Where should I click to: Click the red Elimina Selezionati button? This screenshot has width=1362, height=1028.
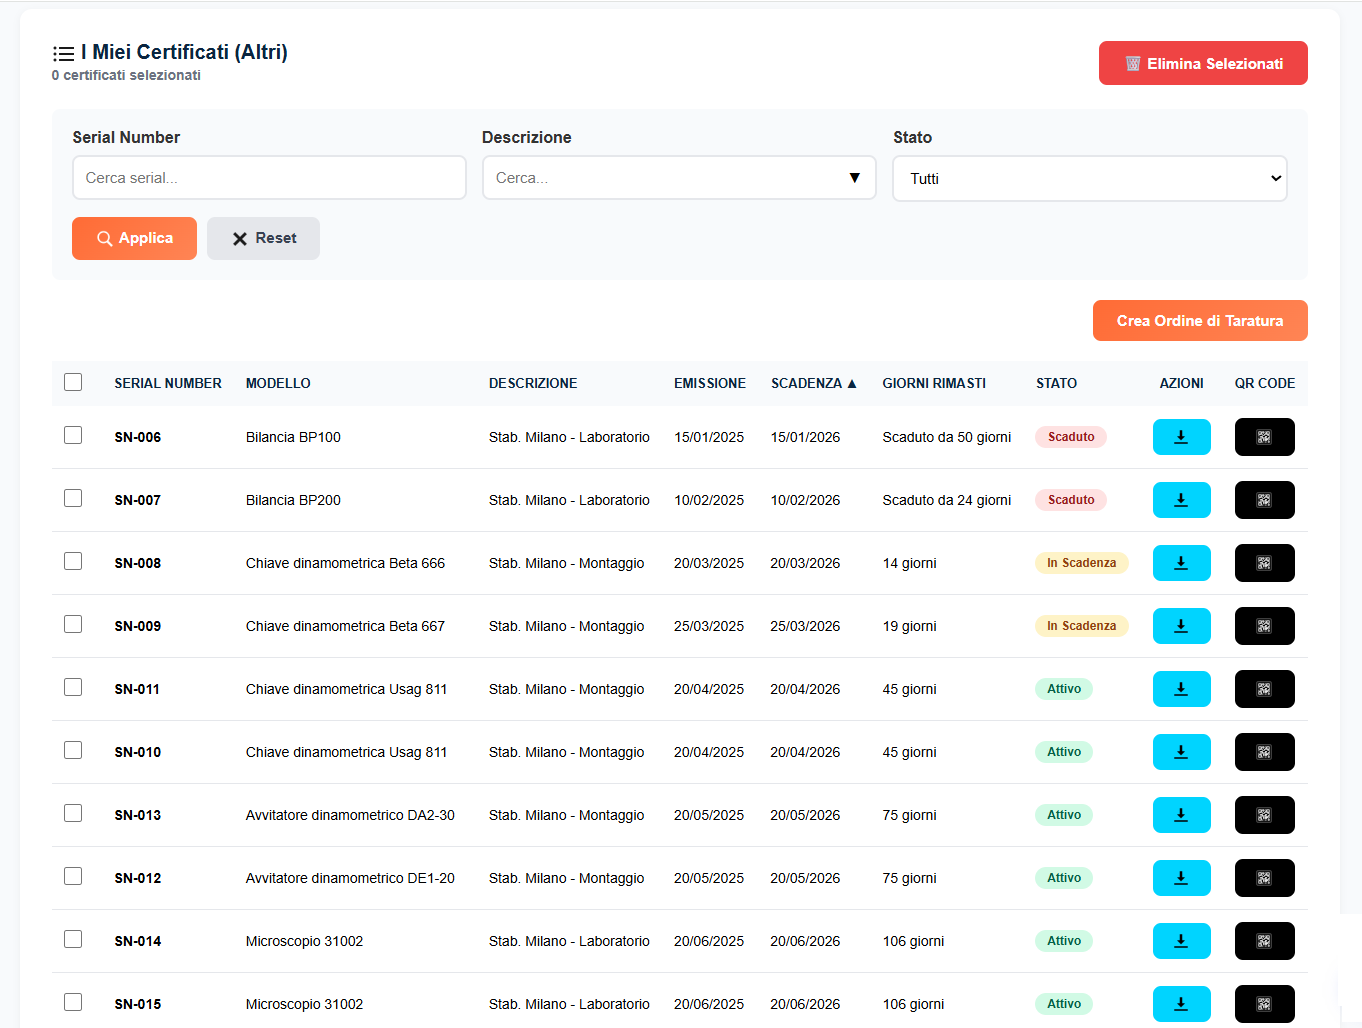[x=1202, y=63]
